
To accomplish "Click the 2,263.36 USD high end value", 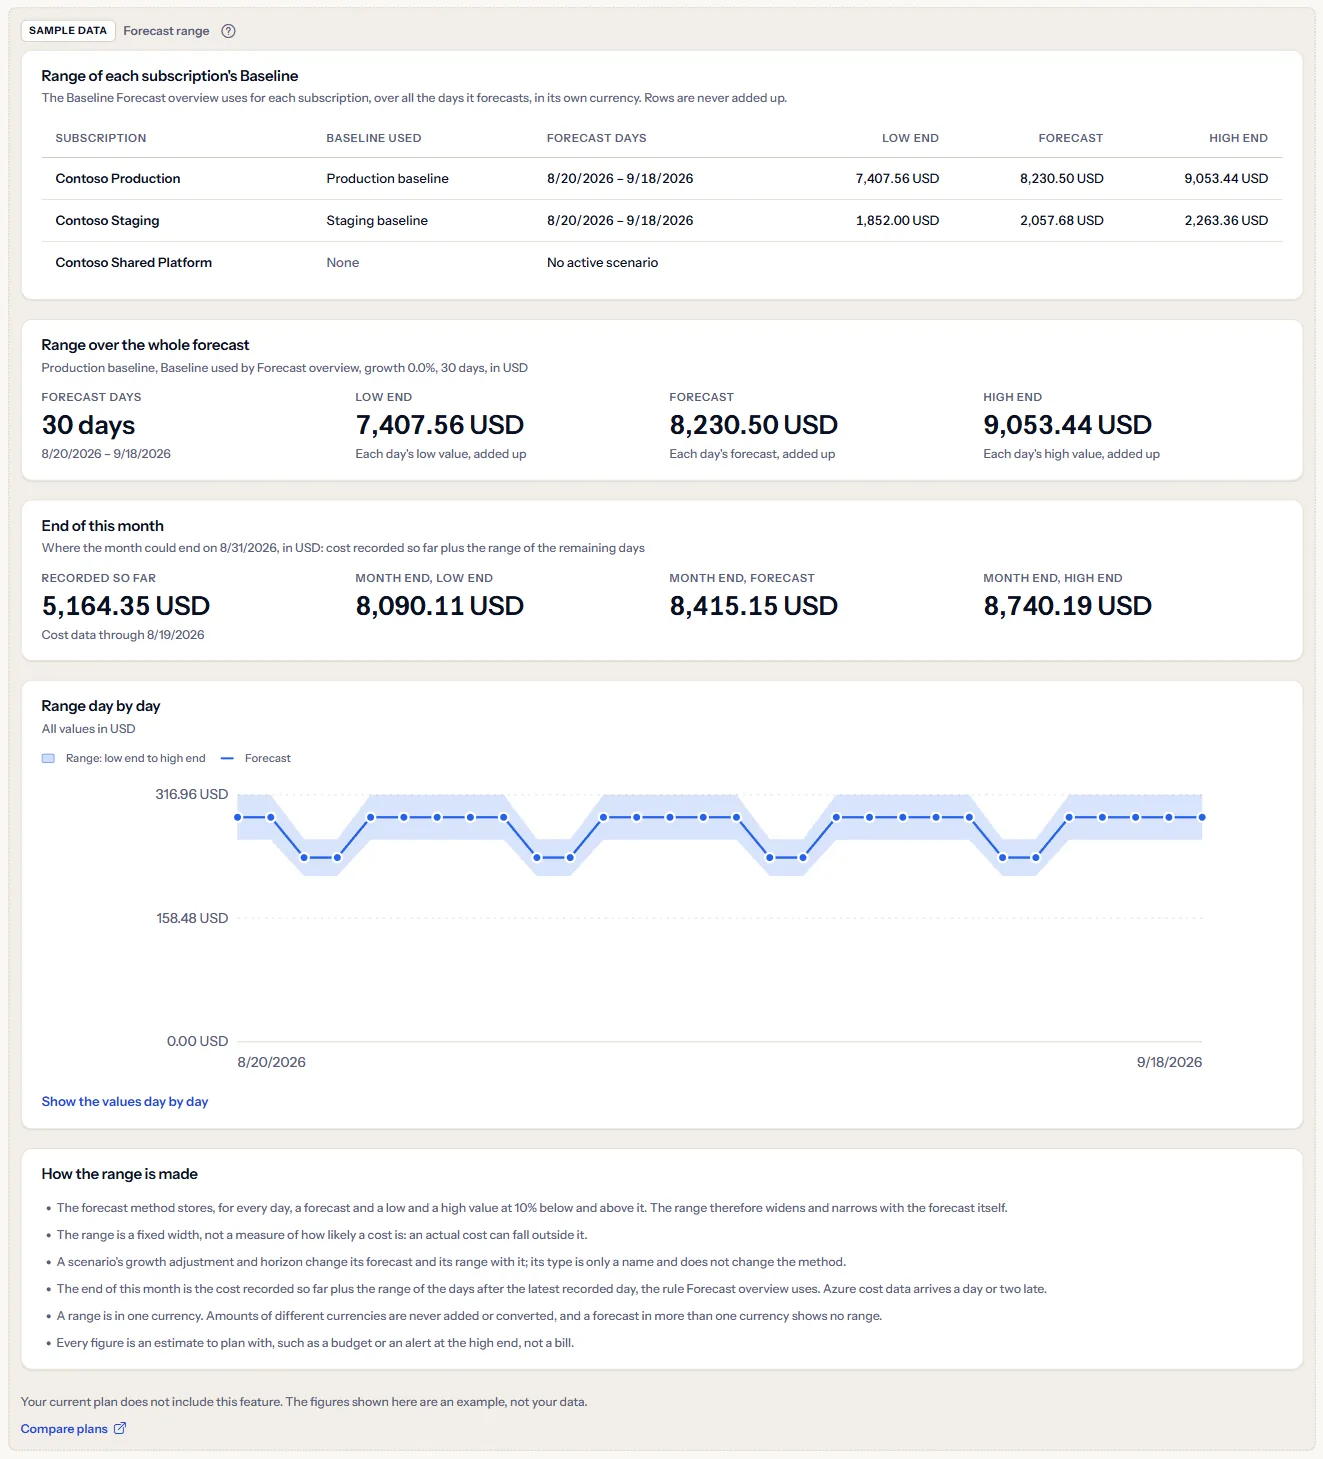I will click(x=1226, y=221).
